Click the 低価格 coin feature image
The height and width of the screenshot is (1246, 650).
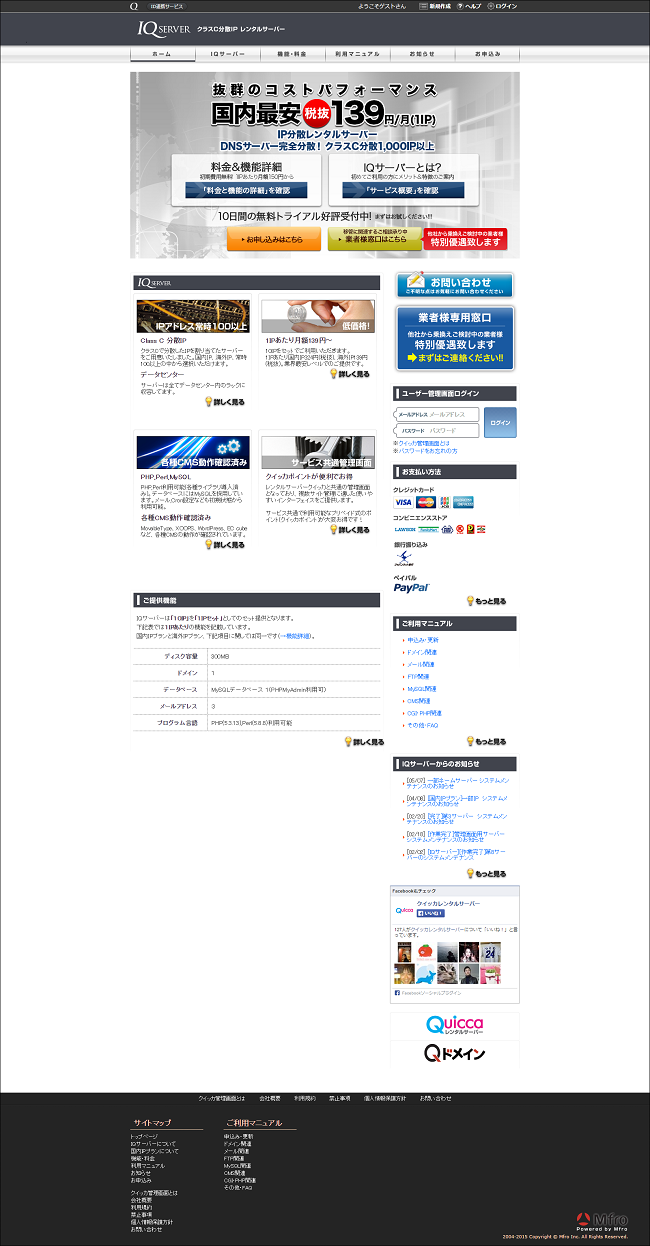[x=318, y=316]
